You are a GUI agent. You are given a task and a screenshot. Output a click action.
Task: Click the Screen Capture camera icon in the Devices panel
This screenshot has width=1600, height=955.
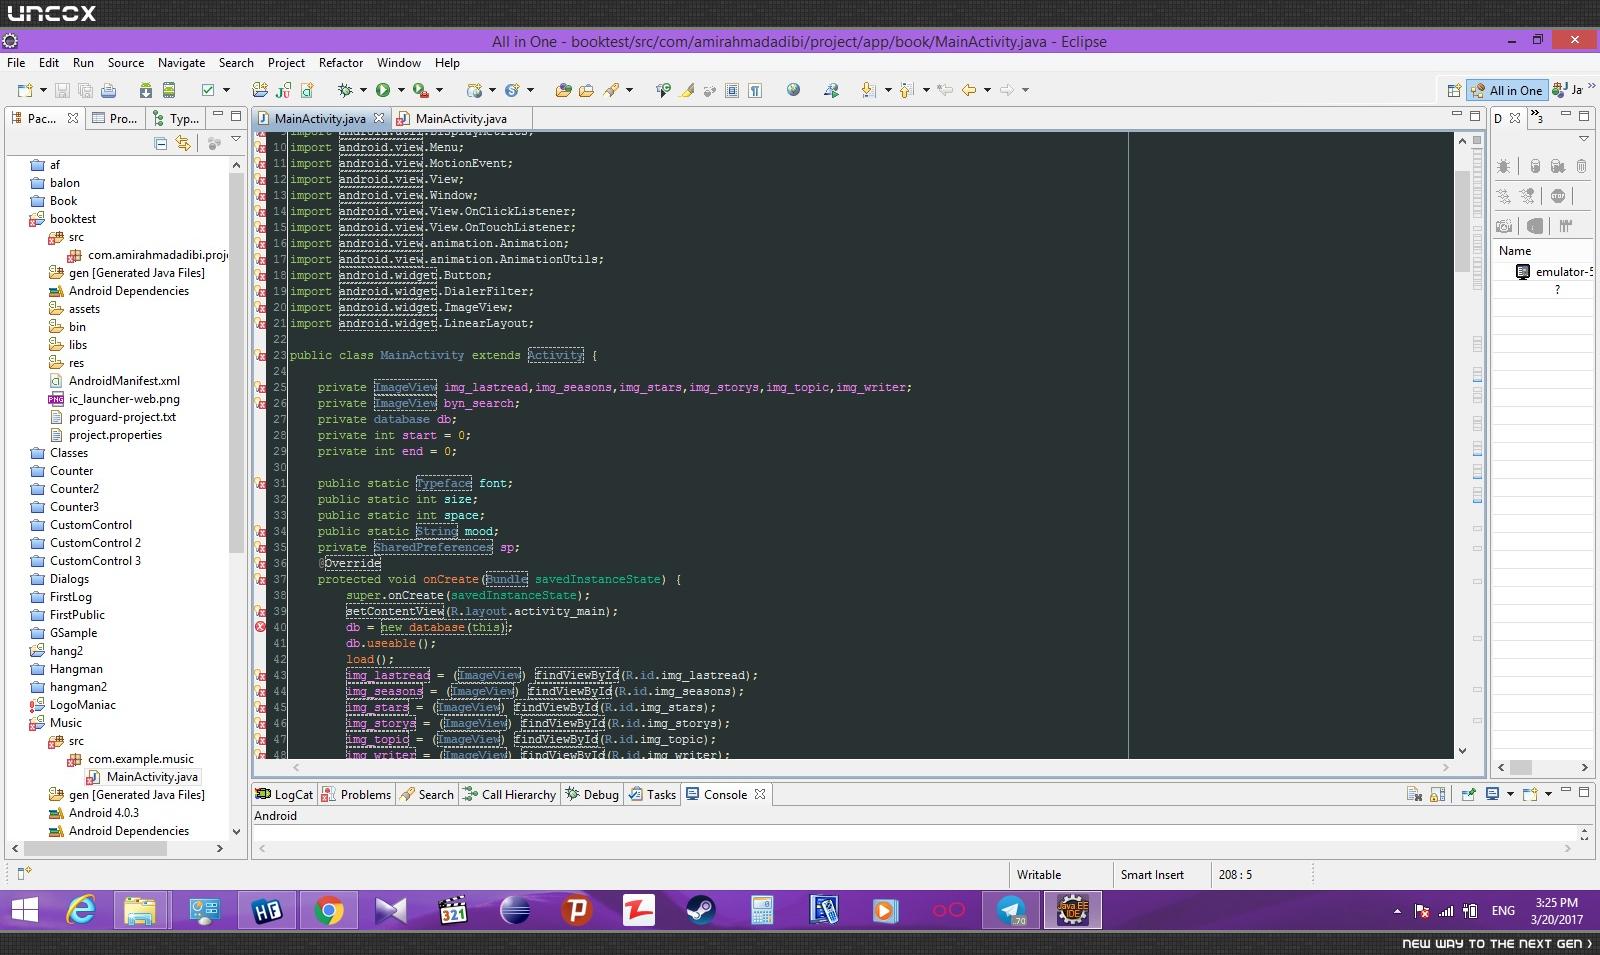(1504, 226)
